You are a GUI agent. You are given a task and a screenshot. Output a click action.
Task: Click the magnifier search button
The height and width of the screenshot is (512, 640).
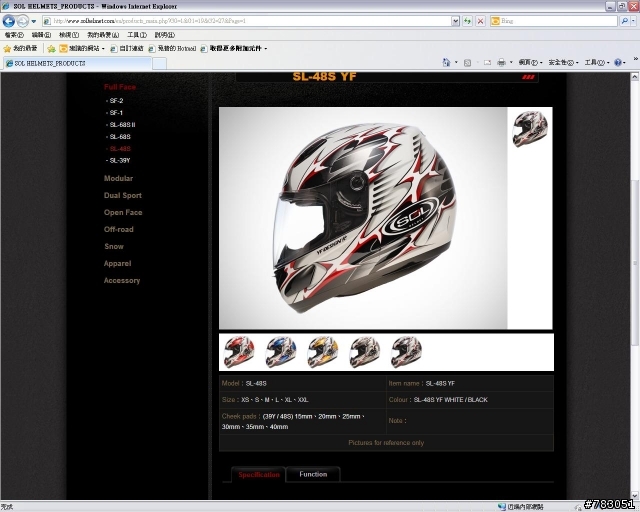coord(624,21)
